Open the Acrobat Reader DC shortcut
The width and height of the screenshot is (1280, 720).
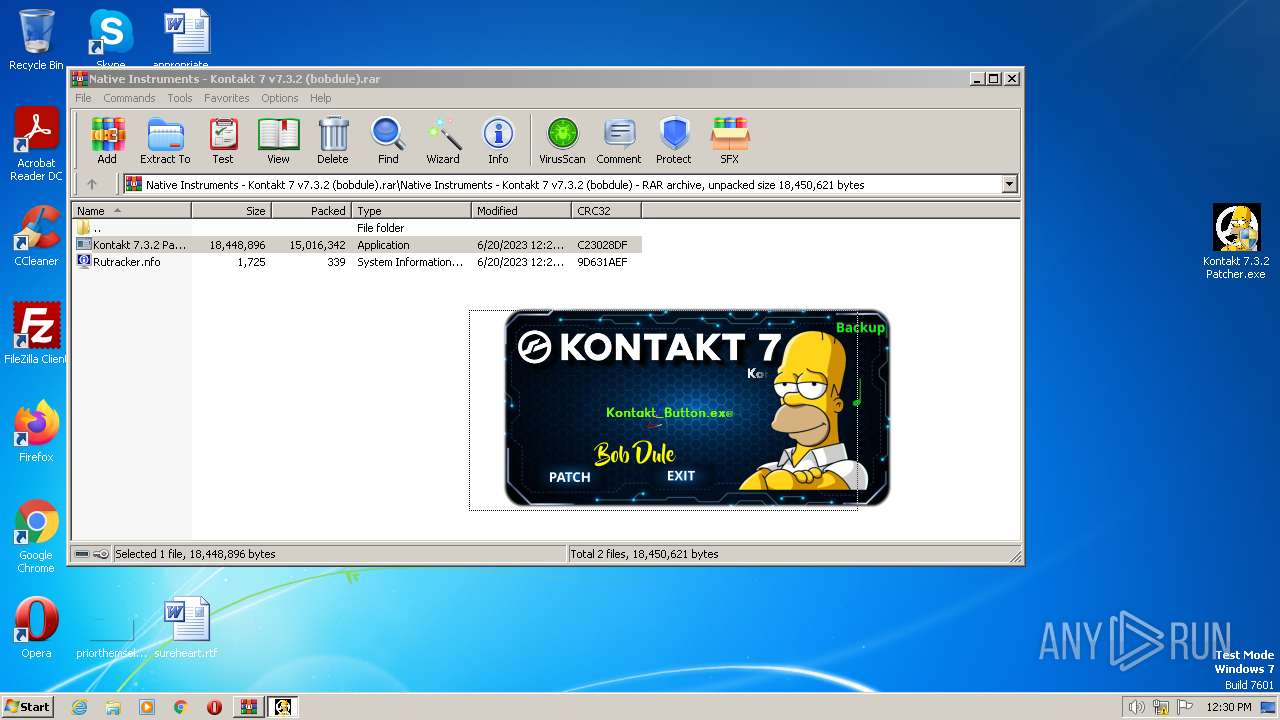tap(36, 144)
